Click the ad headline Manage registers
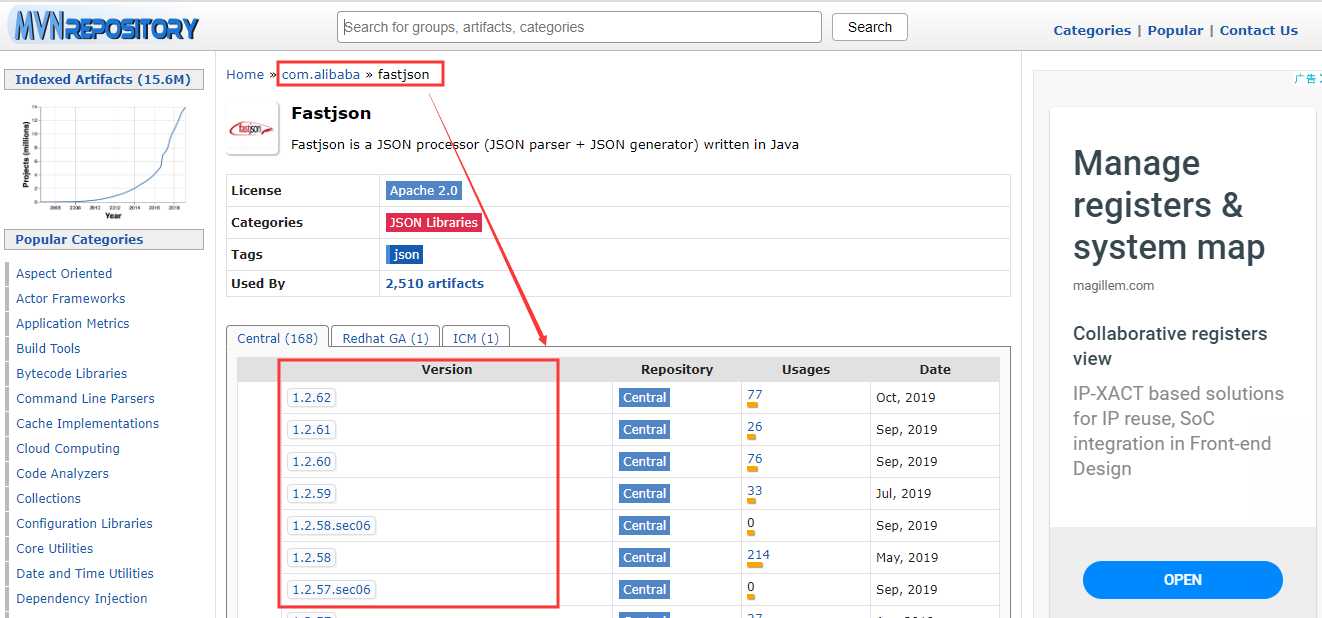Viewport: 1322px width, 618px height. tap(1169, 205)
